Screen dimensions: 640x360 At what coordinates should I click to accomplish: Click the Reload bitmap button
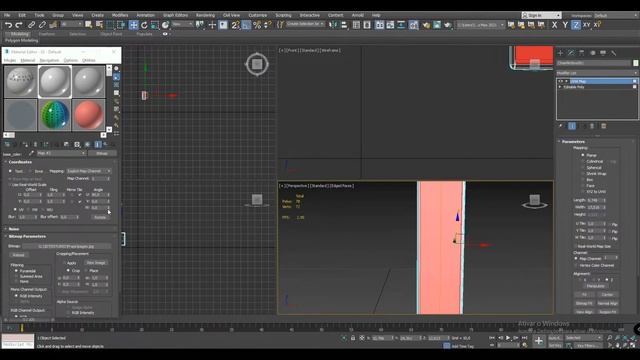18,255
